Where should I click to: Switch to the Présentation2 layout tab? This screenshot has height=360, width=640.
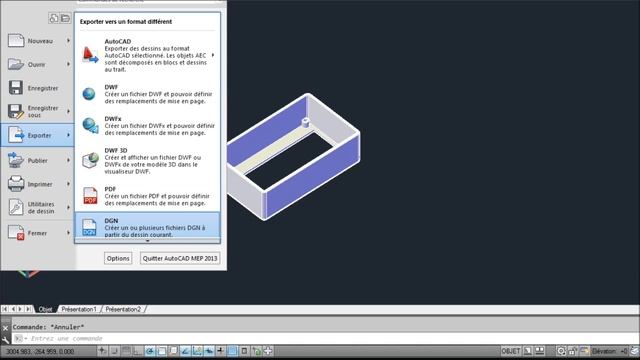point(123,309)
